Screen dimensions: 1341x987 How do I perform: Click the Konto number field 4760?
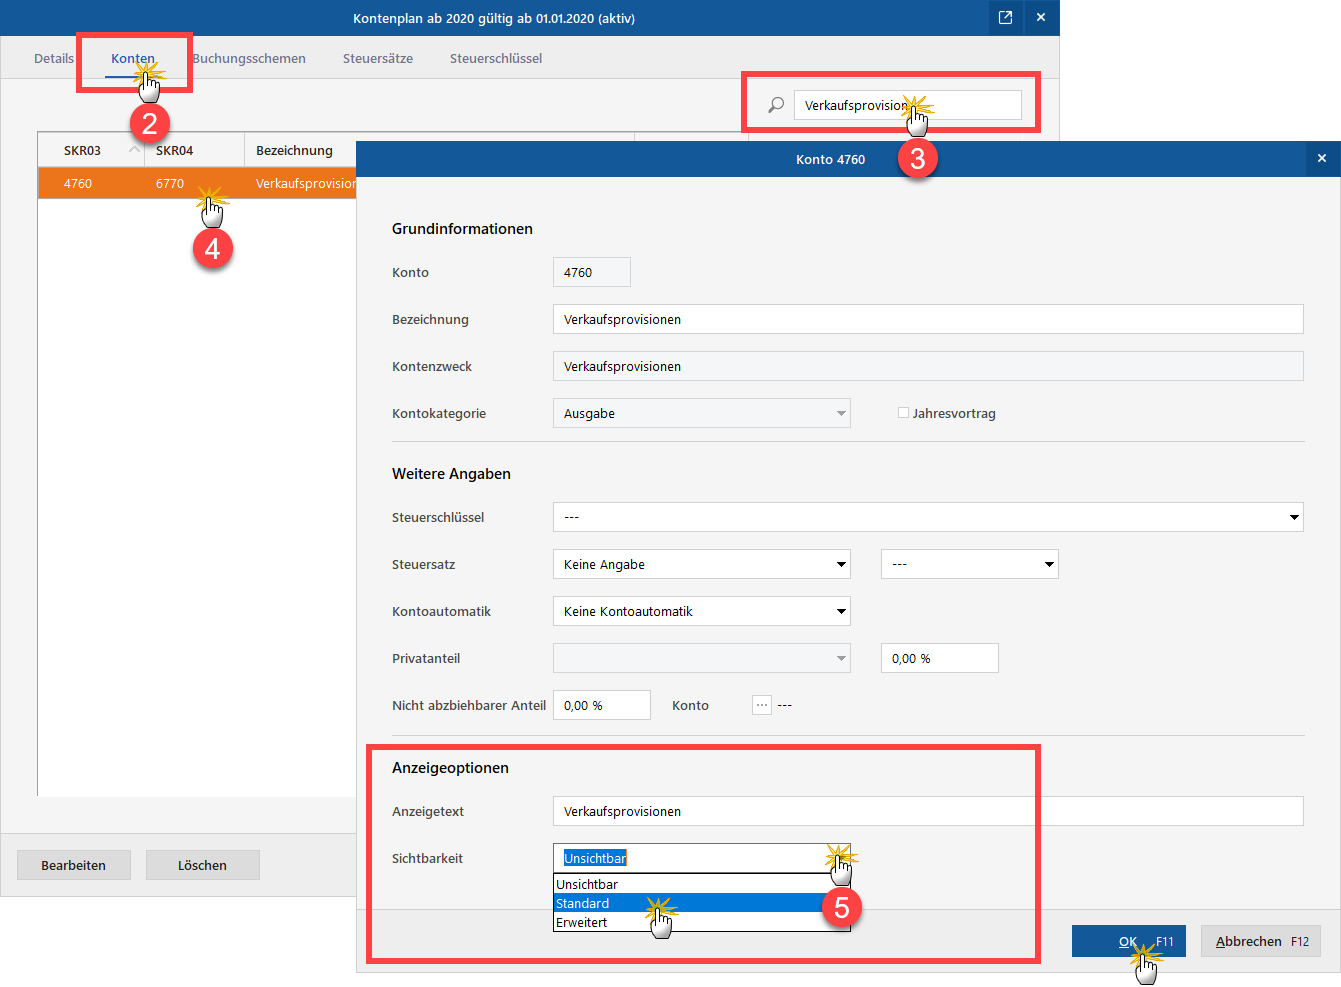[x=592, y=272]
